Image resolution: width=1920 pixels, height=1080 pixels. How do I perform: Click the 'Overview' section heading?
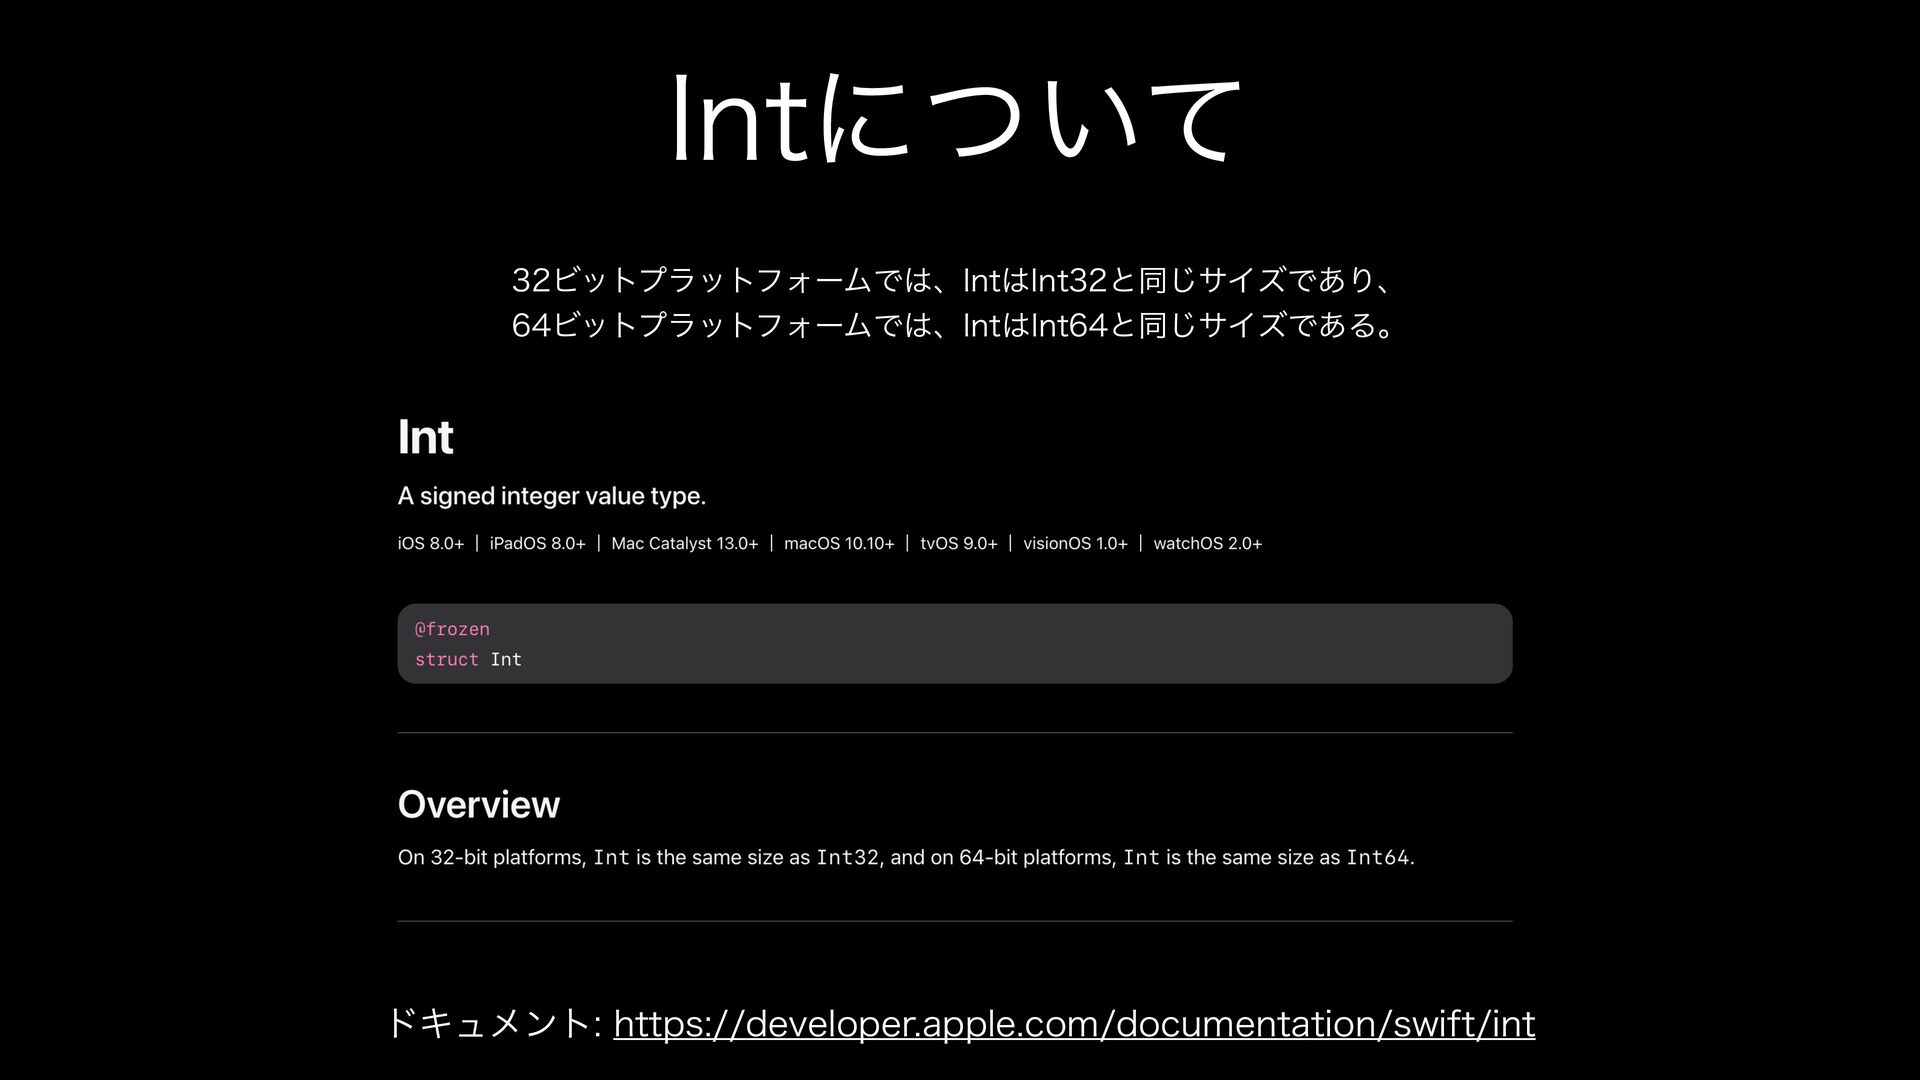coord(478,805)
